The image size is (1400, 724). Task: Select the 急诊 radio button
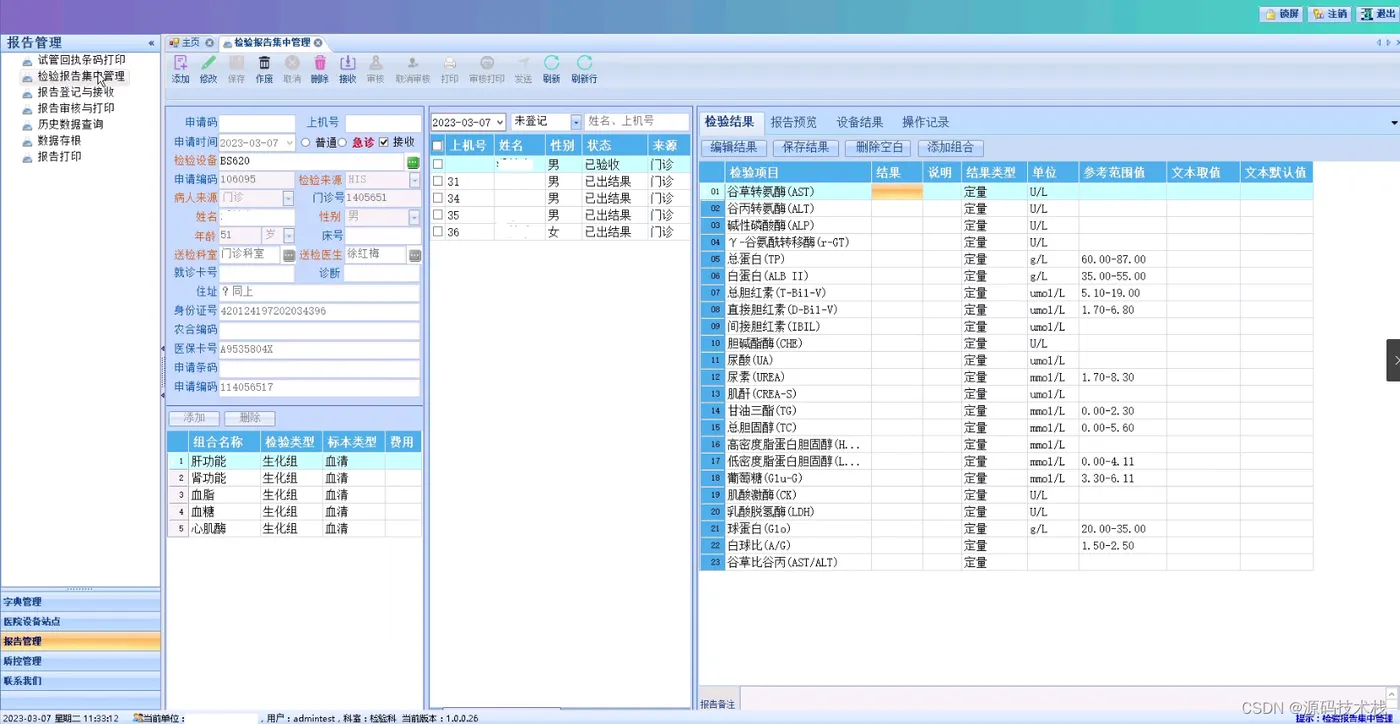pos(343,143)
